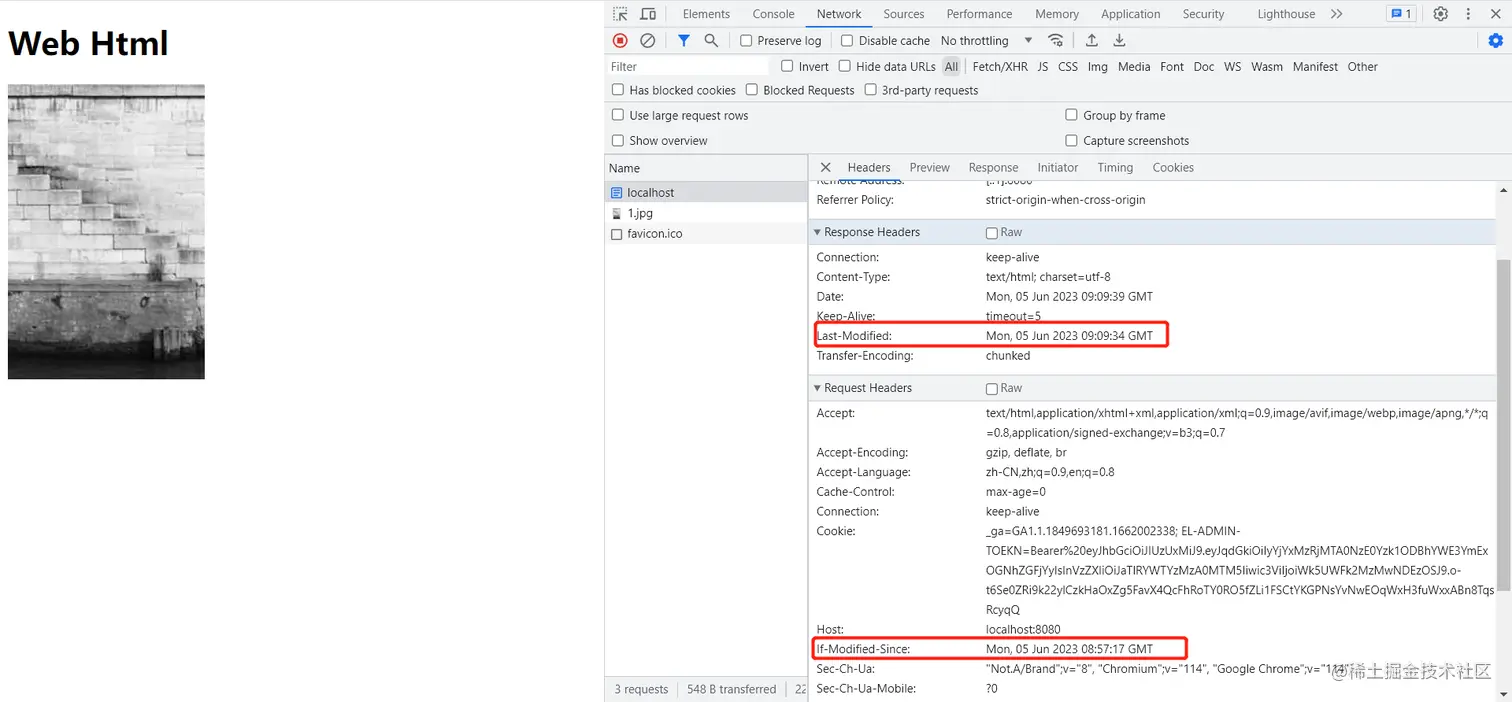Open the Initiator details tab

coord(1058,167)
